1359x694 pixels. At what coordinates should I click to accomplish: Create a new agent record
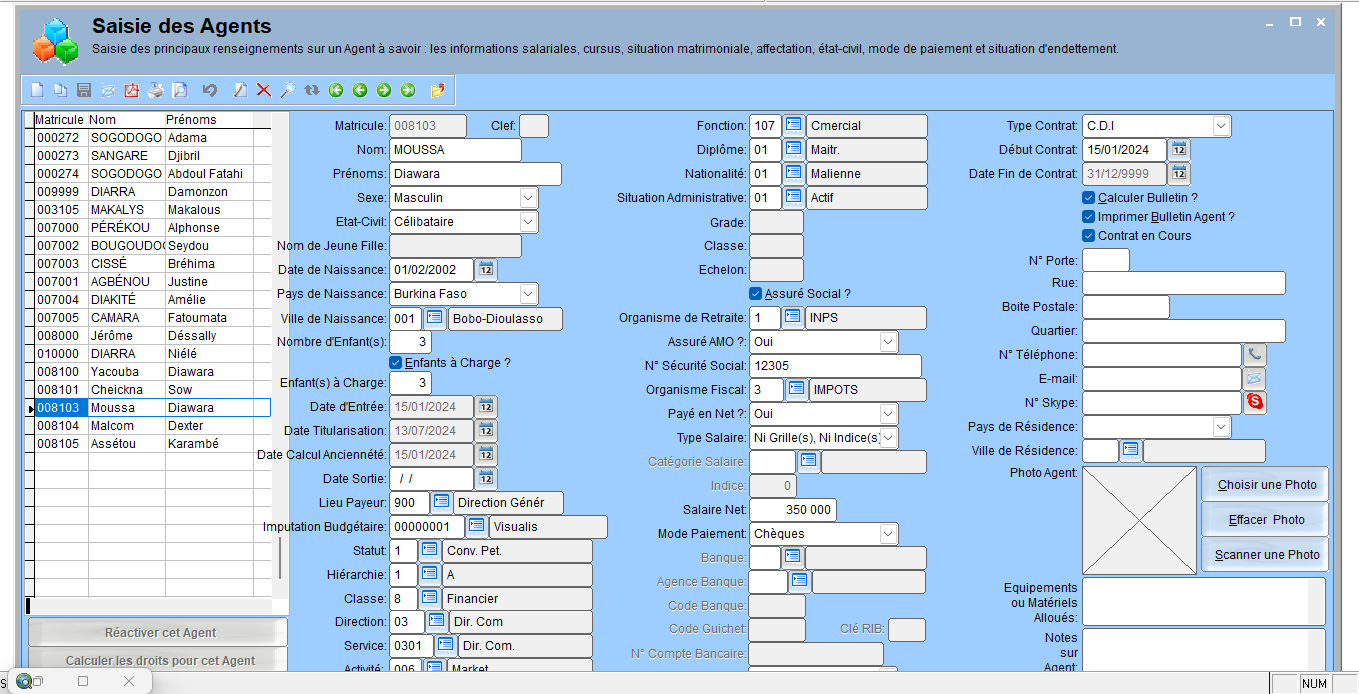(37, 90)
